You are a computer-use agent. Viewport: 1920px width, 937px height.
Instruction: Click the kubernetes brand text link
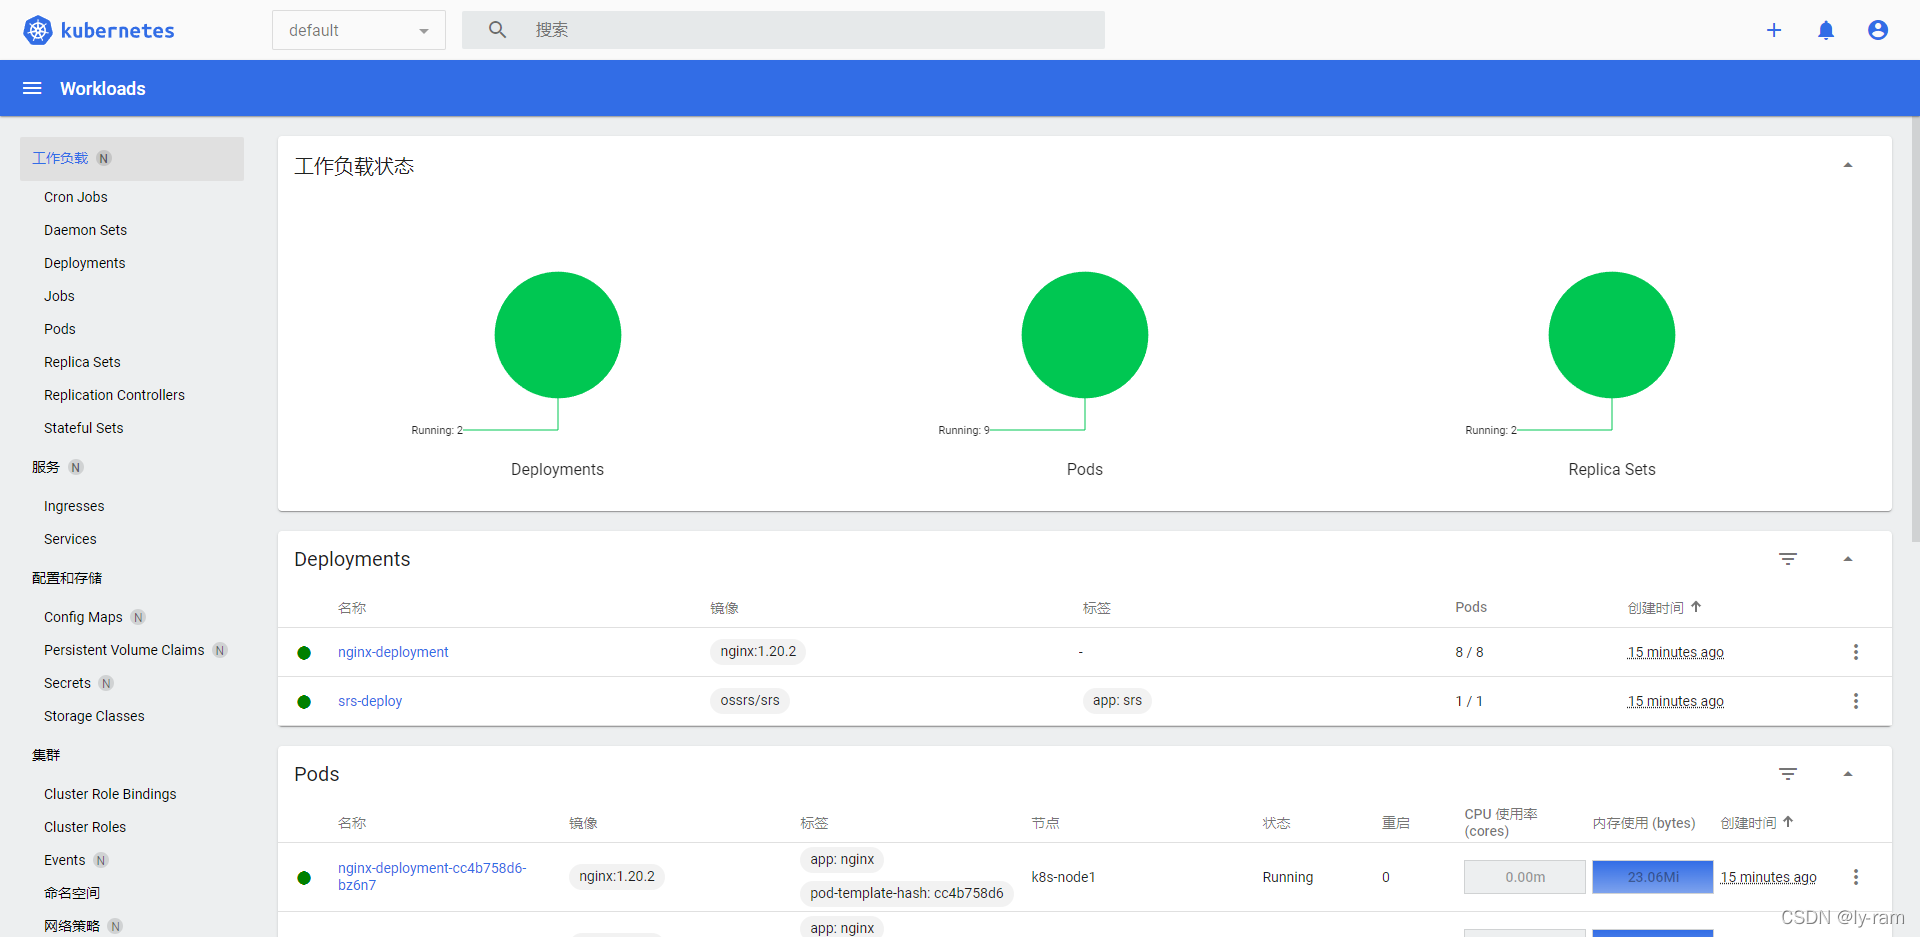coord(118,30)
